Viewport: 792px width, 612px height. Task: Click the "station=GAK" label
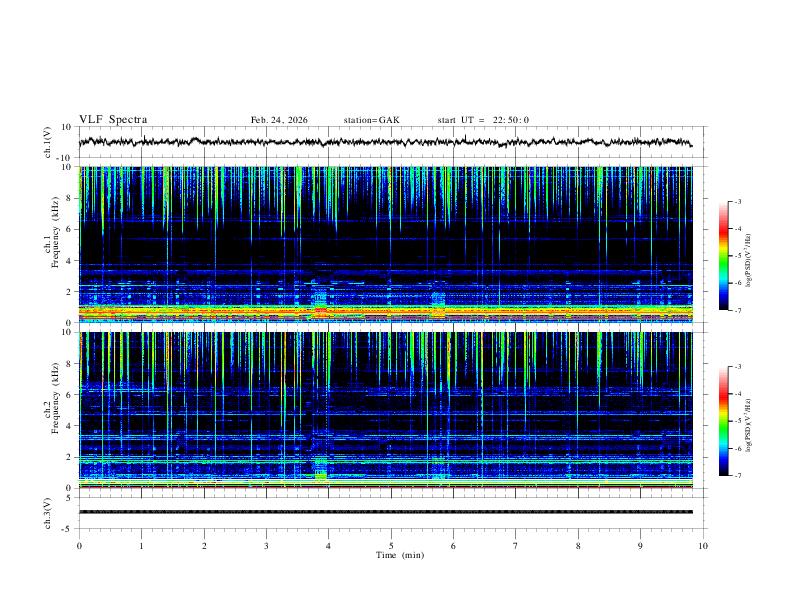[371, 120]
